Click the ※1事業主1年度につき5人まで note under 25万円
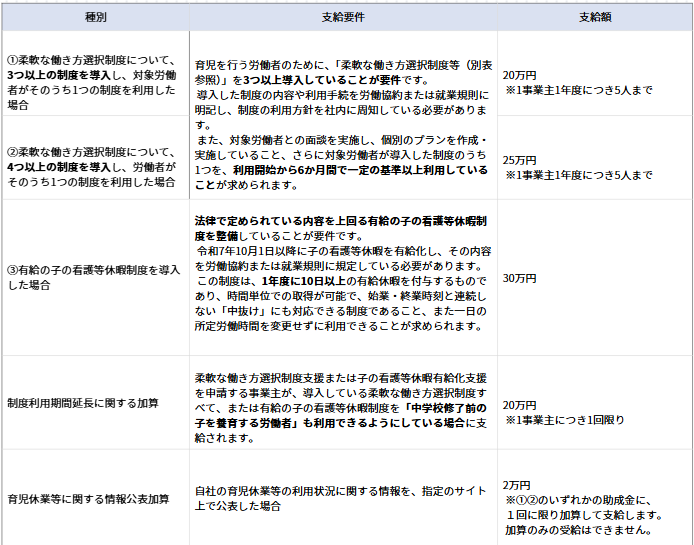Viewport: 694px width, 545px height. 578,175
